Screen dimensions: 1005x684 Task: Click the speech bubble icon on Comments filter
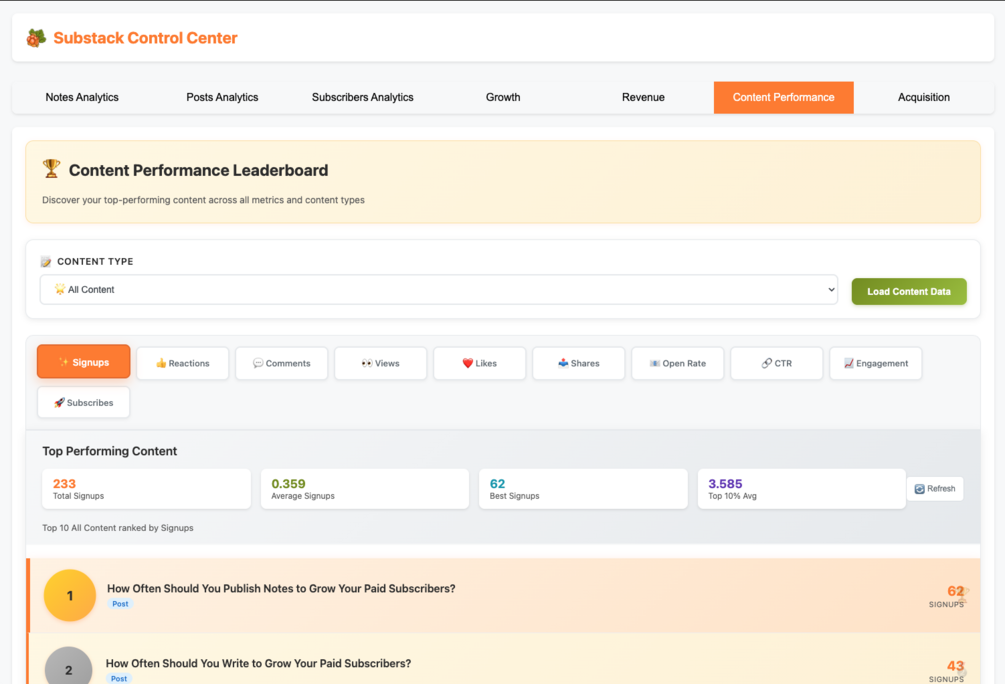coord(258,363)
